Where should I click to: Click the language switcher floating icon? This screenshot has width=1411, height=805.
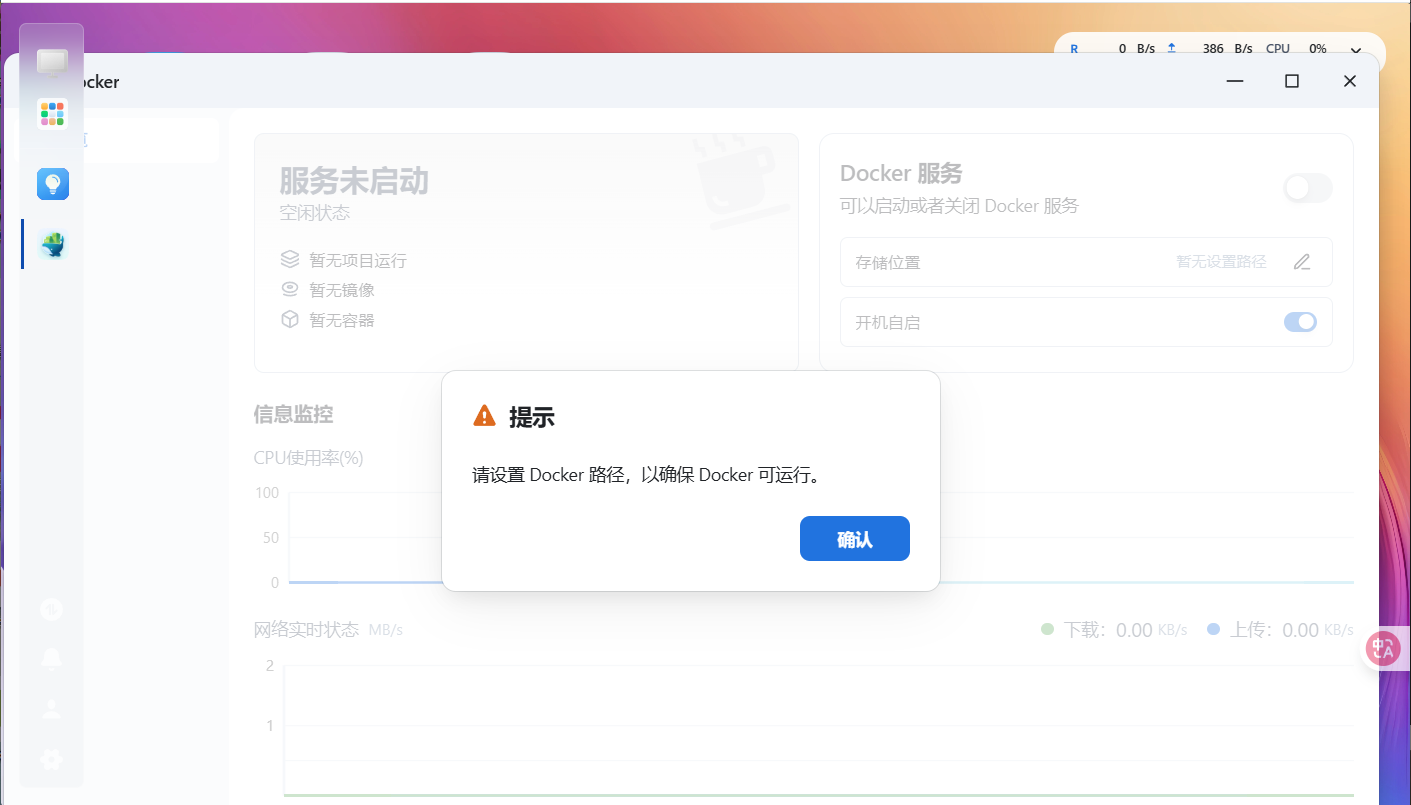(1384, 648)
